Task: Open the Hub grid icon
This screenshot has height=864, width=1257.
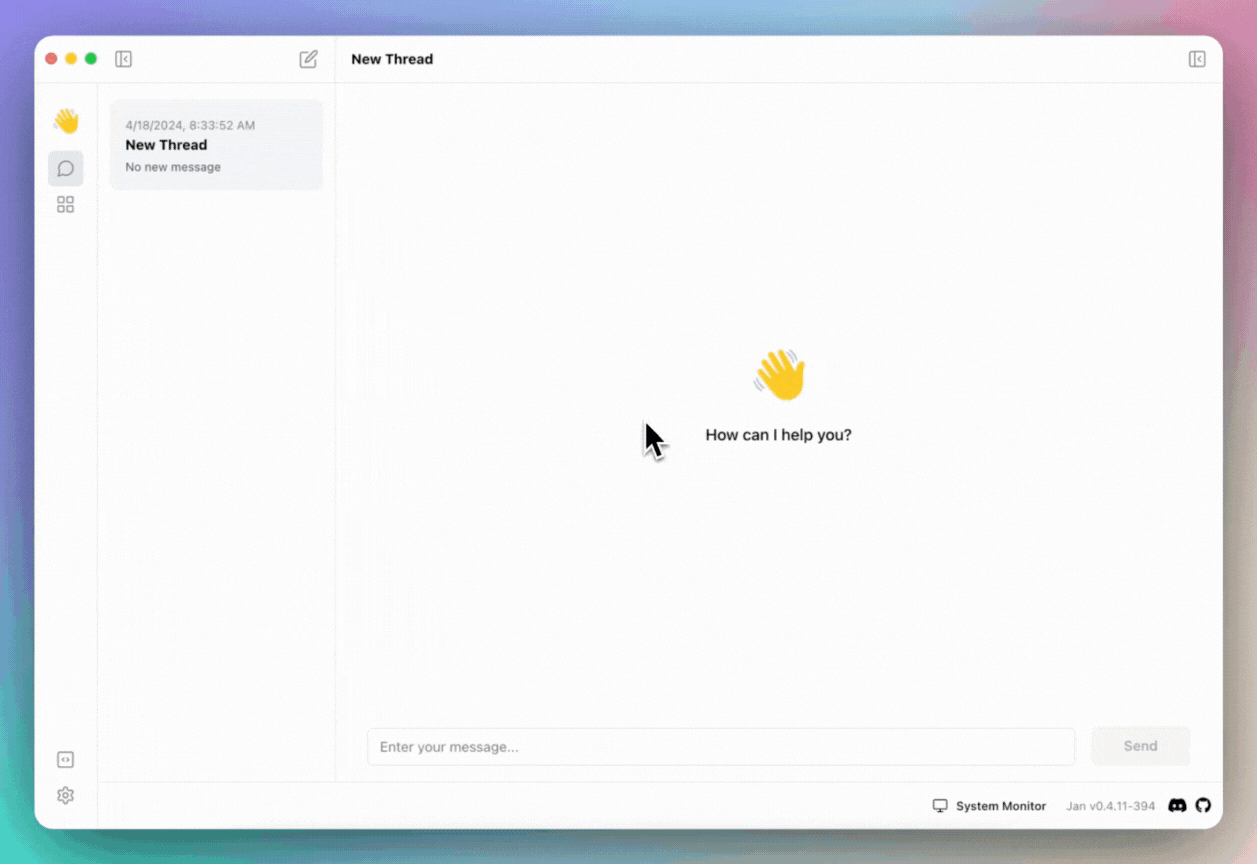Action: (x=66, y=205)
